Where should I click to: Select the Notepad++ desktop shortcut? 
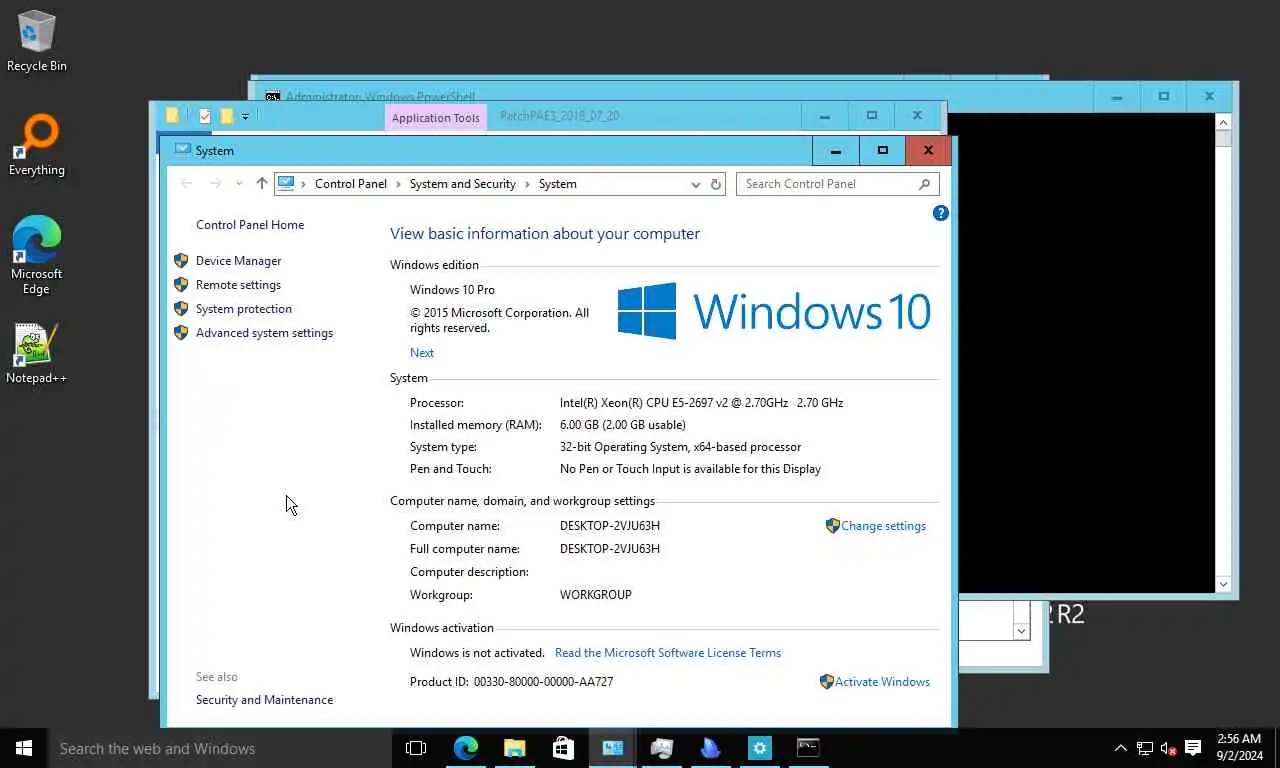[x=37, y=353]
